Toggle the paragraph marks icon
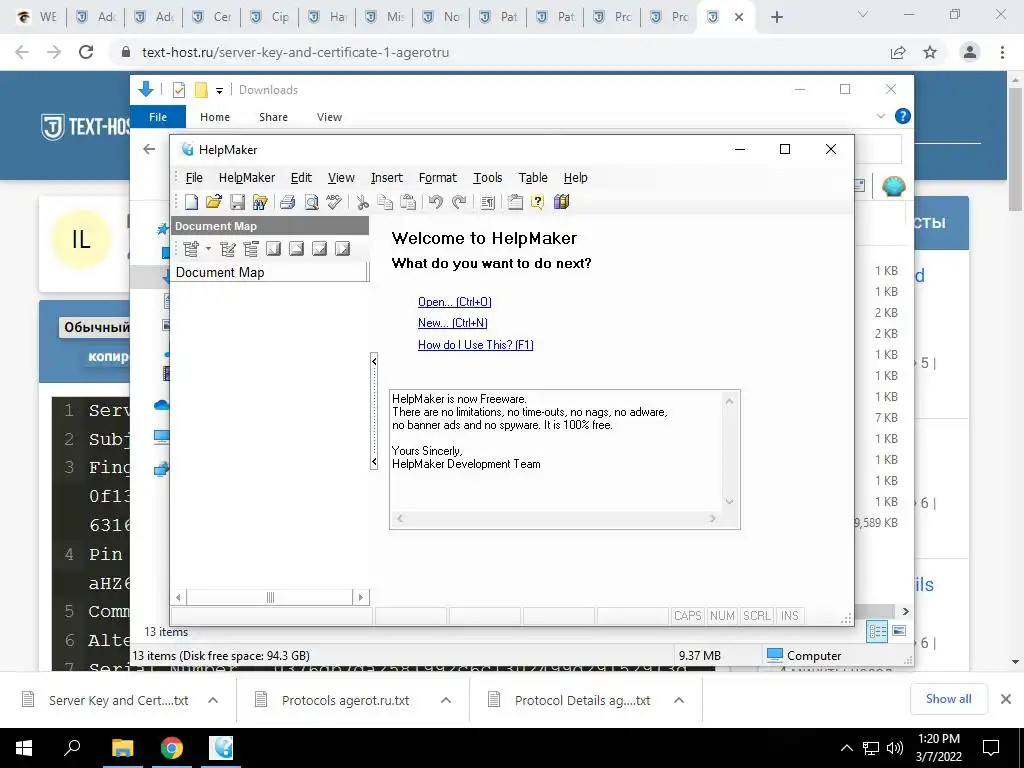The width and height of the screenshot is (1024, 768). (487, 202)
